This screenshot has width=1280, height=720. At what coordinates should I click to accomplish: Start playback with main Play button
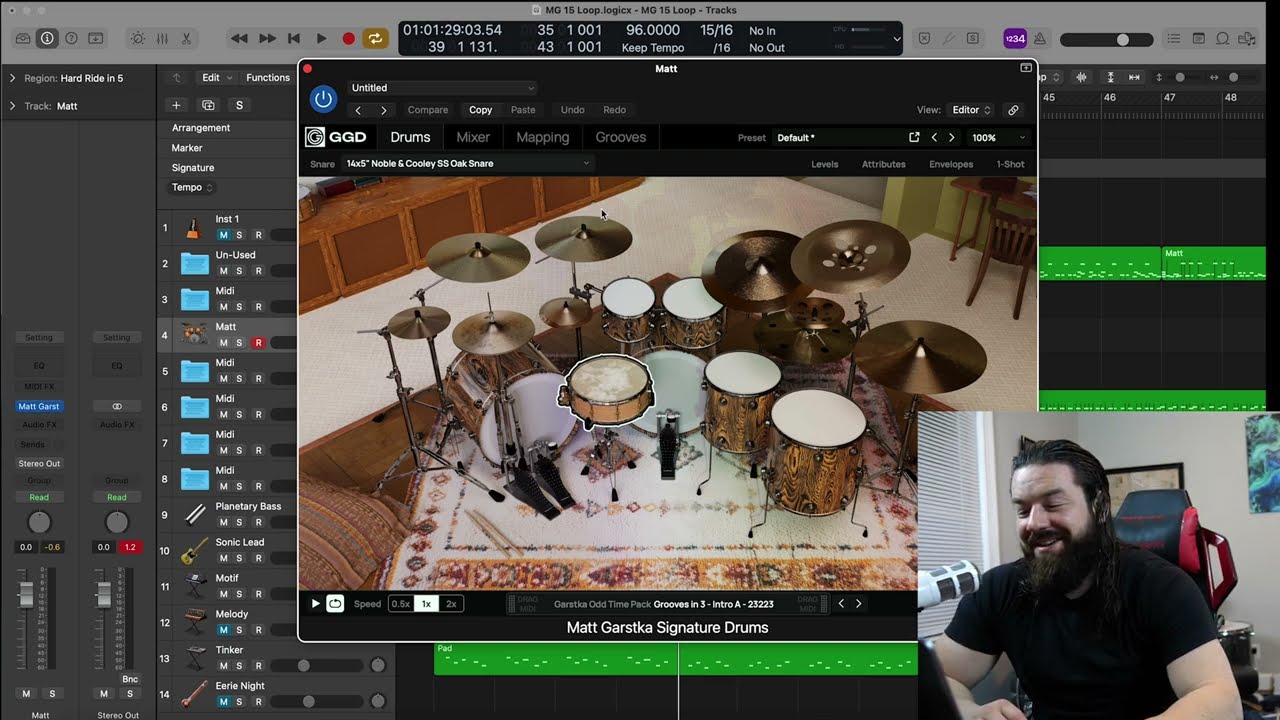click(x=321, y=38)
